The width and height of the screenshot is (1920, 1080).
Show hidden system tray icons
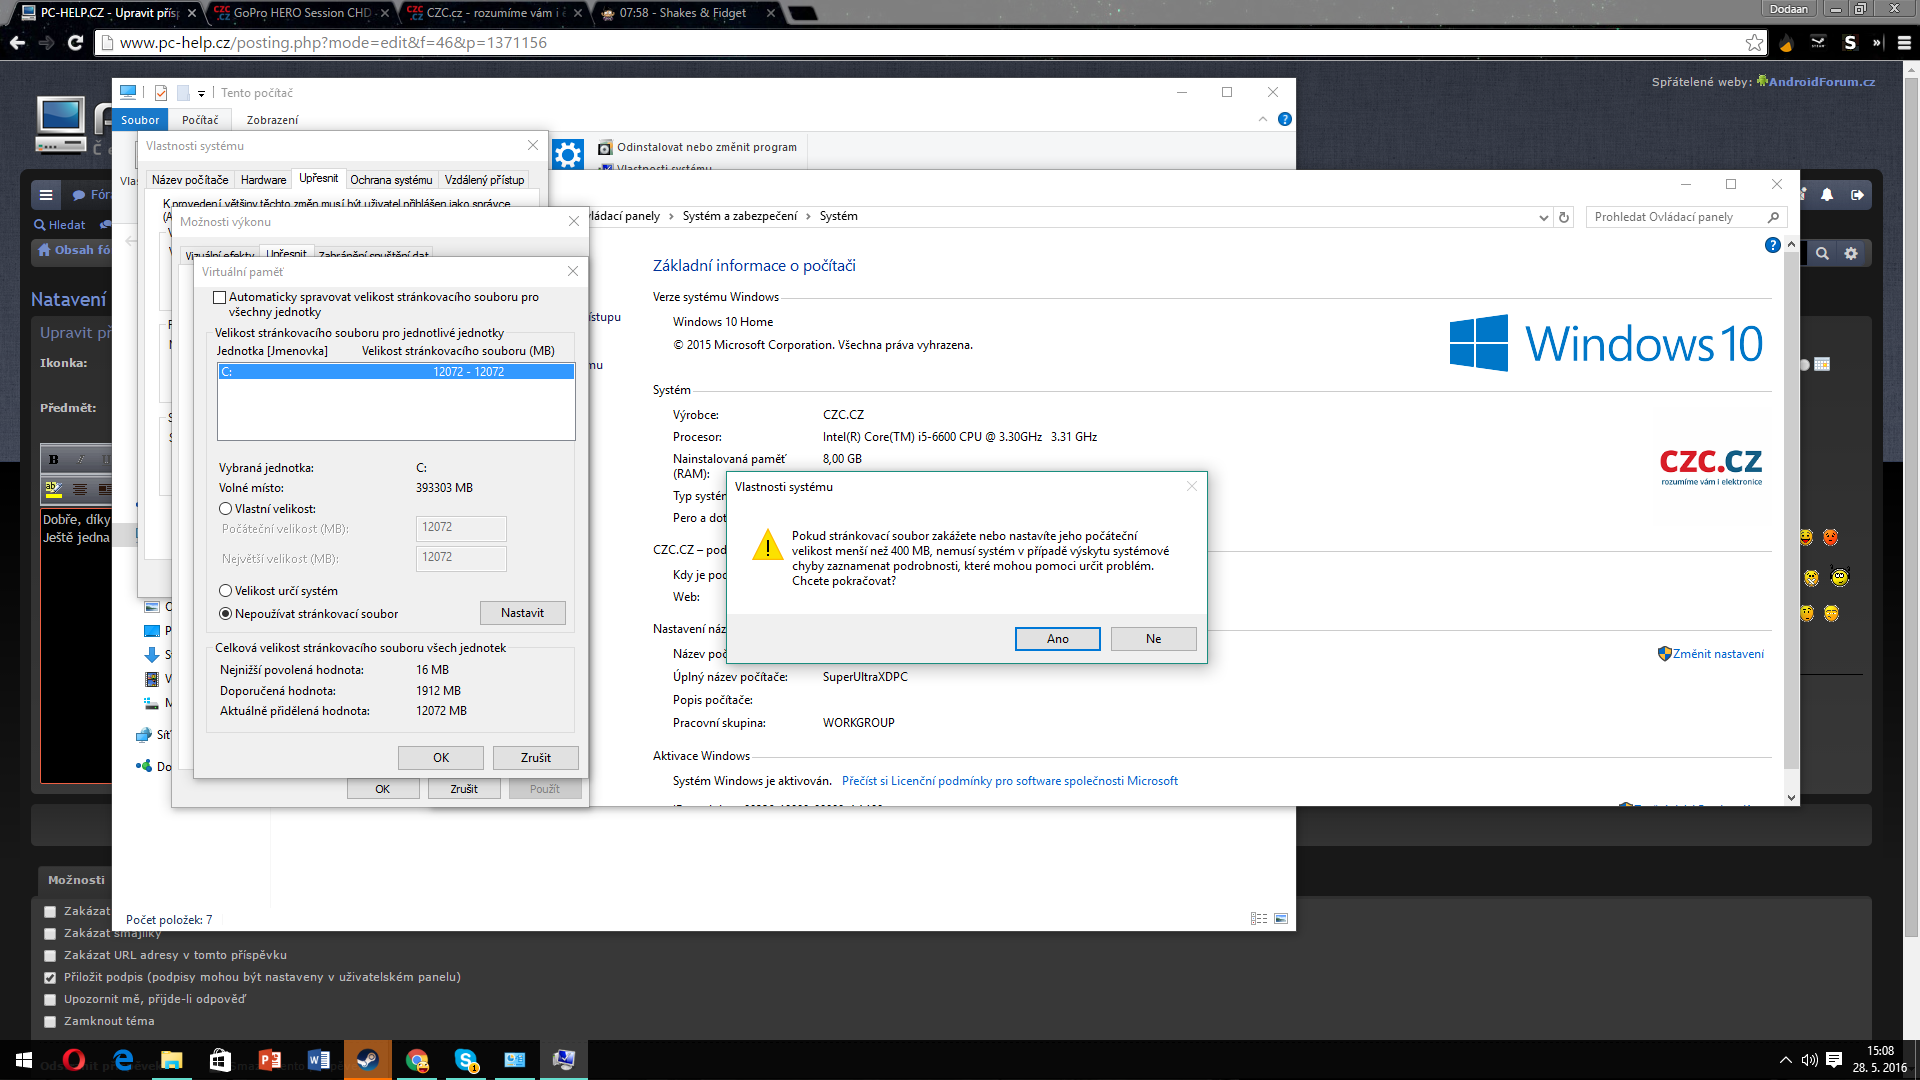pyautogui.click(x=1785, y=1060)
